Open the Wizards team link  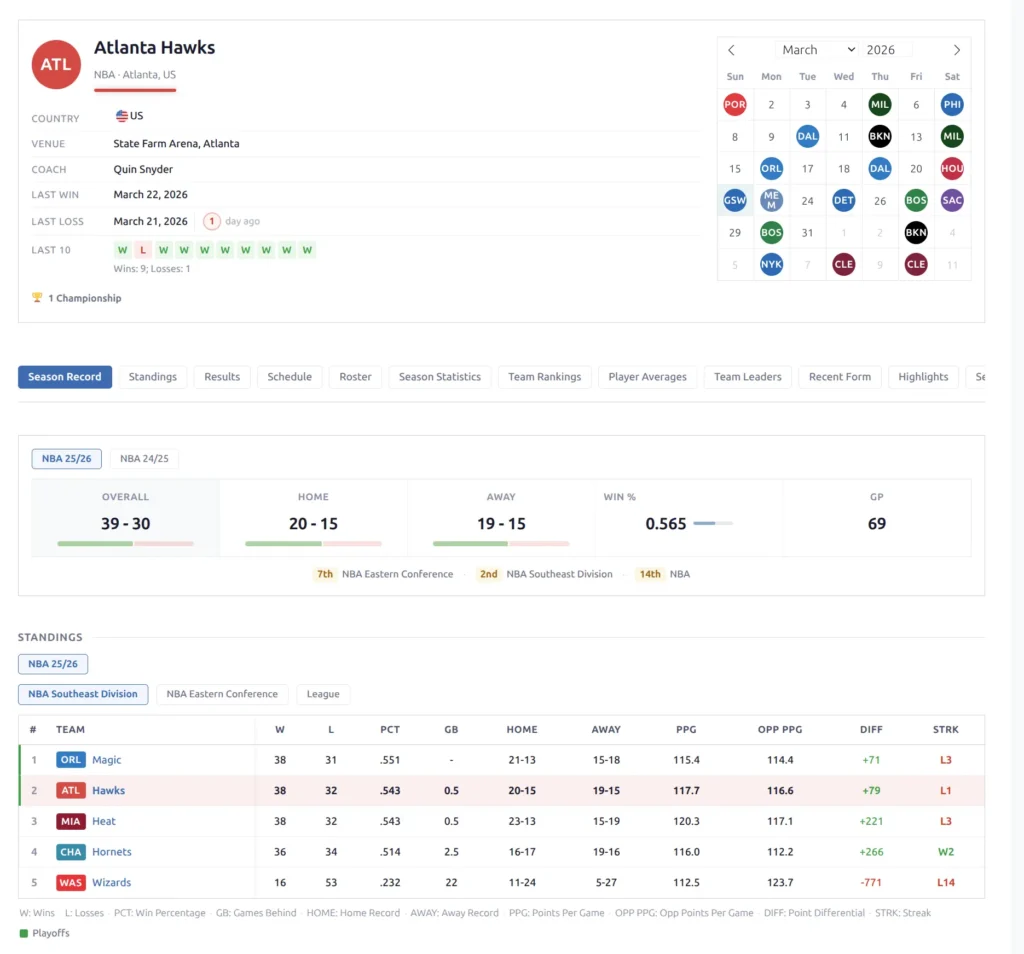112,883
